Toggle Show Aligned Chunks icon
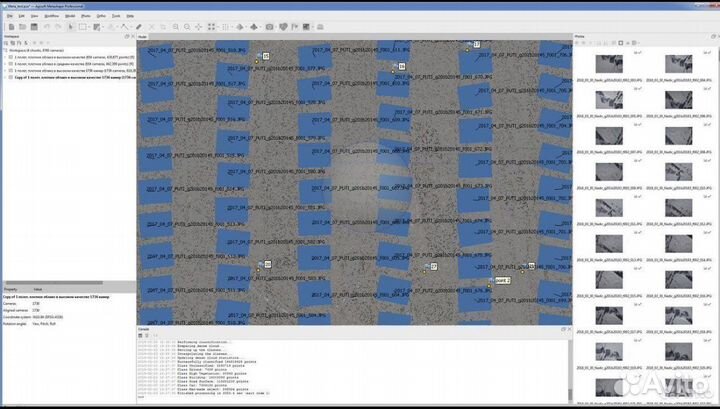Viewport: 720px width, 409px height. (321, 27)
